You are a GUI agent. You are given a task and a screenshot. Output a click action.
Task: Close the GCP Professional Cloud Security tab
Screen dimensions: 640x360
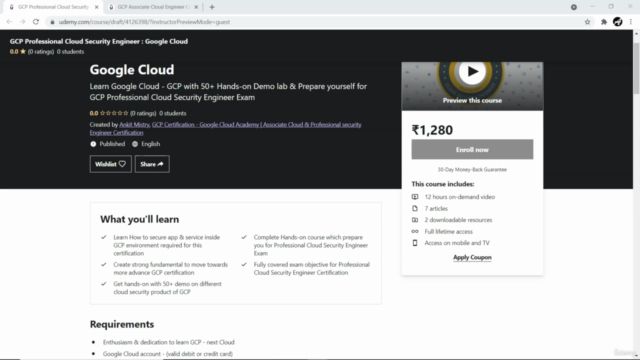(97, 7)
